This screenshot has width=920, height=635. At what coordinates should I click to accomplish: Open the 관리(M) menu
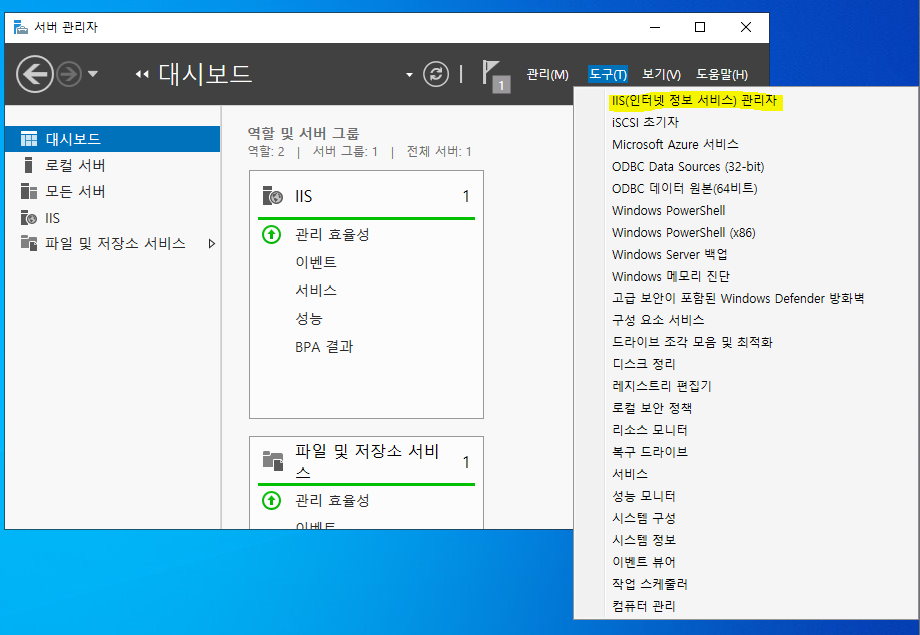(x=547, y=75)
